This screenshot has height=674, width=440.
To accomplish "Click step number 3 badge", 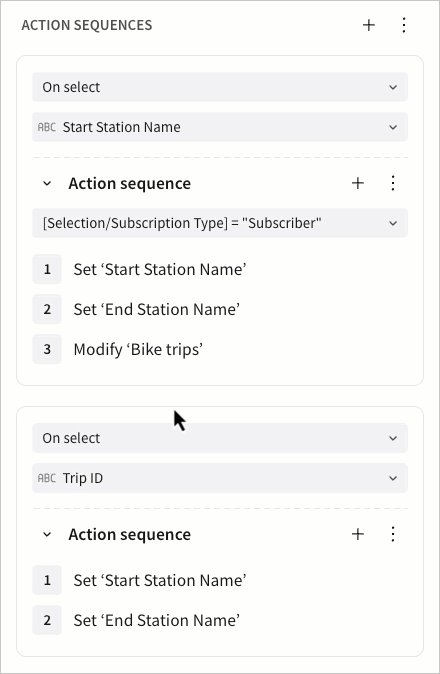I will pyautogui.click(x=47, y=349).
